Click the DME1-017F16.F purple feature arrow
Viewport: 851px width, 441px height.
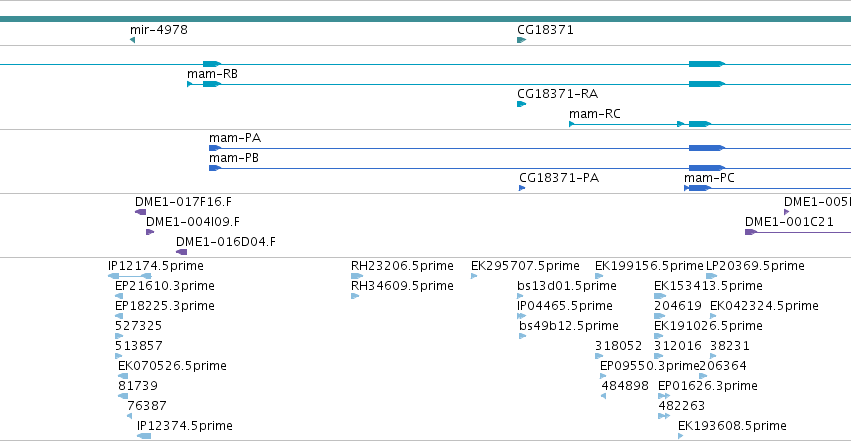(x=141, y=212)
